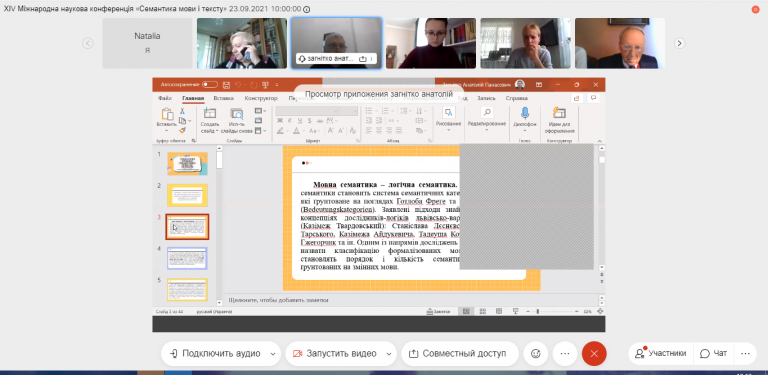Expand video options arrow next to Запустить видео
The width and height of the screenshot is (768, 375).
click(389, 354)
